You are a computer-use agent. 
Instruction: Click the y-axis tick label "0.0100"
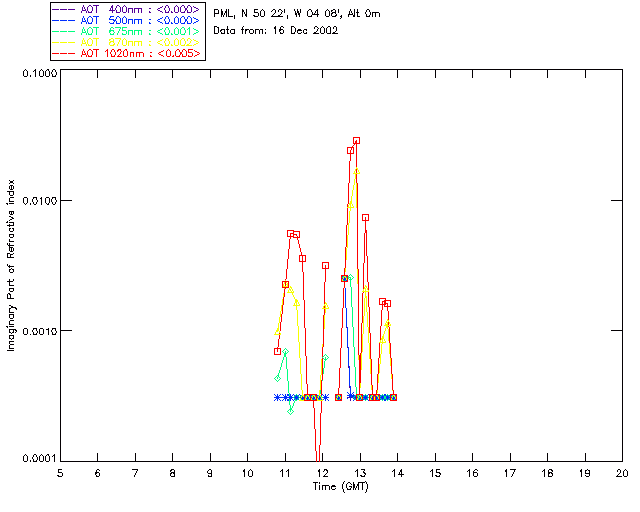[x=40, y=201]
